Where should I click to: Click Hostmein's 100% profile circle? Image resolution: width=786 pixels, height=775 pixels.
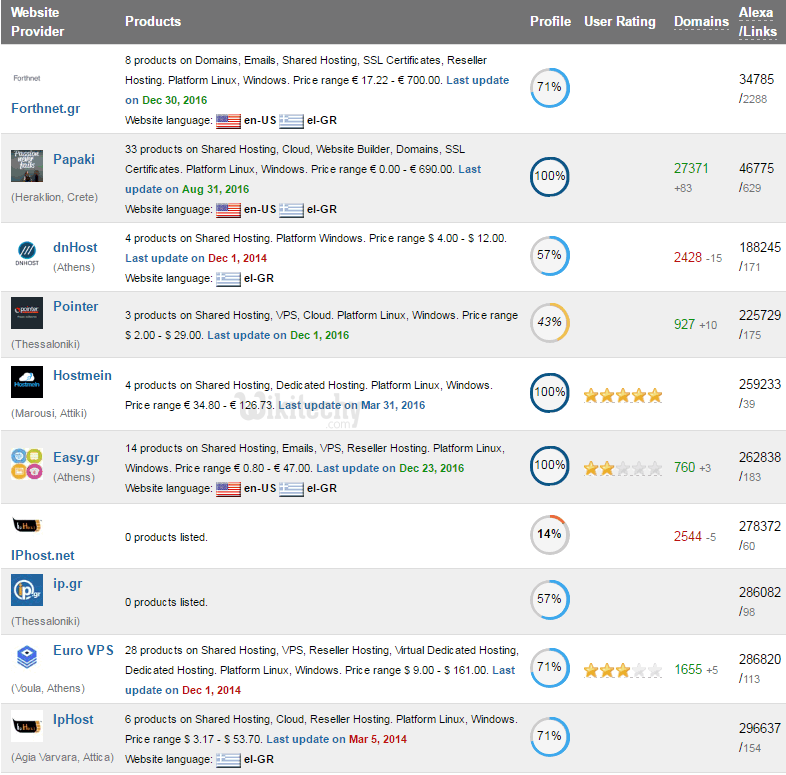pyautogui.click(x=550, y=393)
